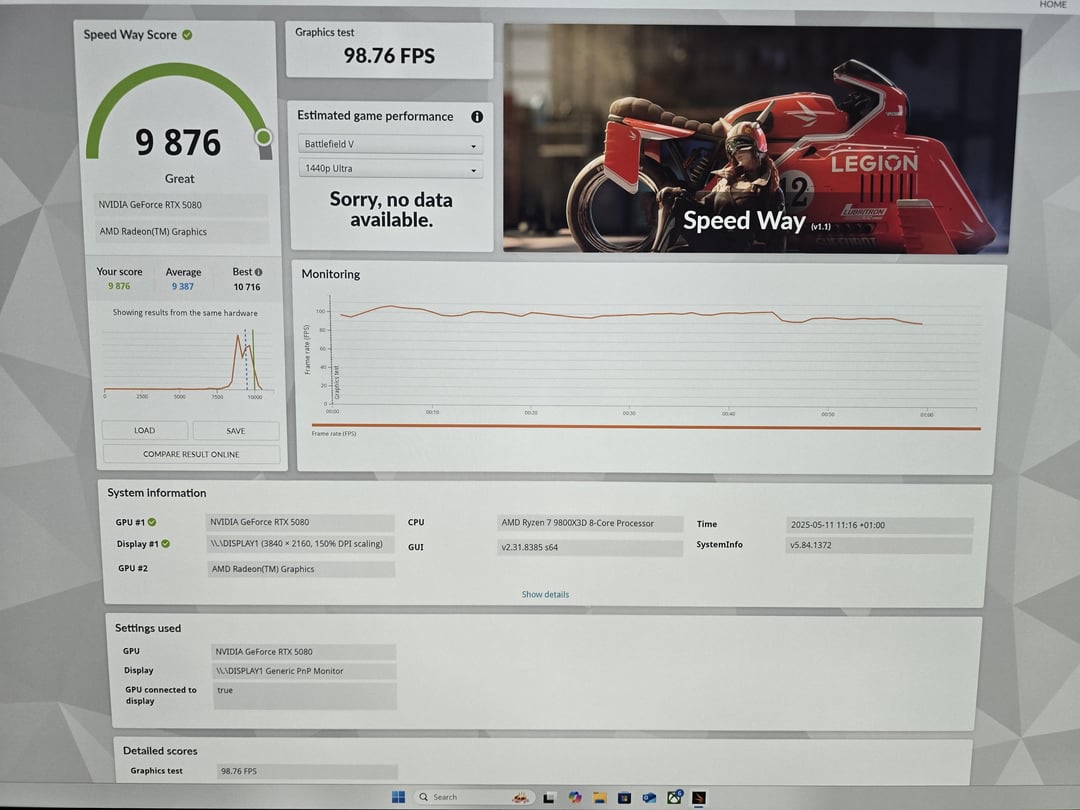Click the Speed Way benchmark thumbnail
This screenshot has height=810, width=1080.
pyautogui.click(x=761, y=139)
